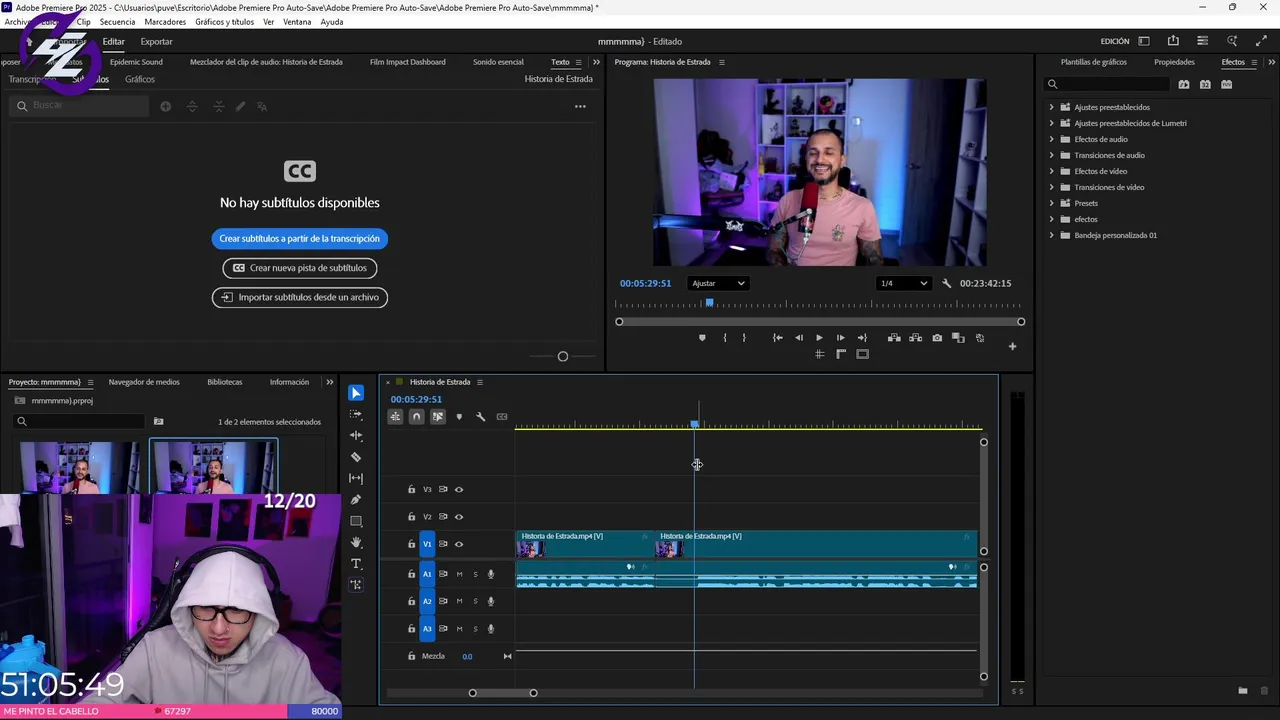Click the Mezcla volume value 0.0
This screenshot has width=1280, height=720.
point(467,657)
